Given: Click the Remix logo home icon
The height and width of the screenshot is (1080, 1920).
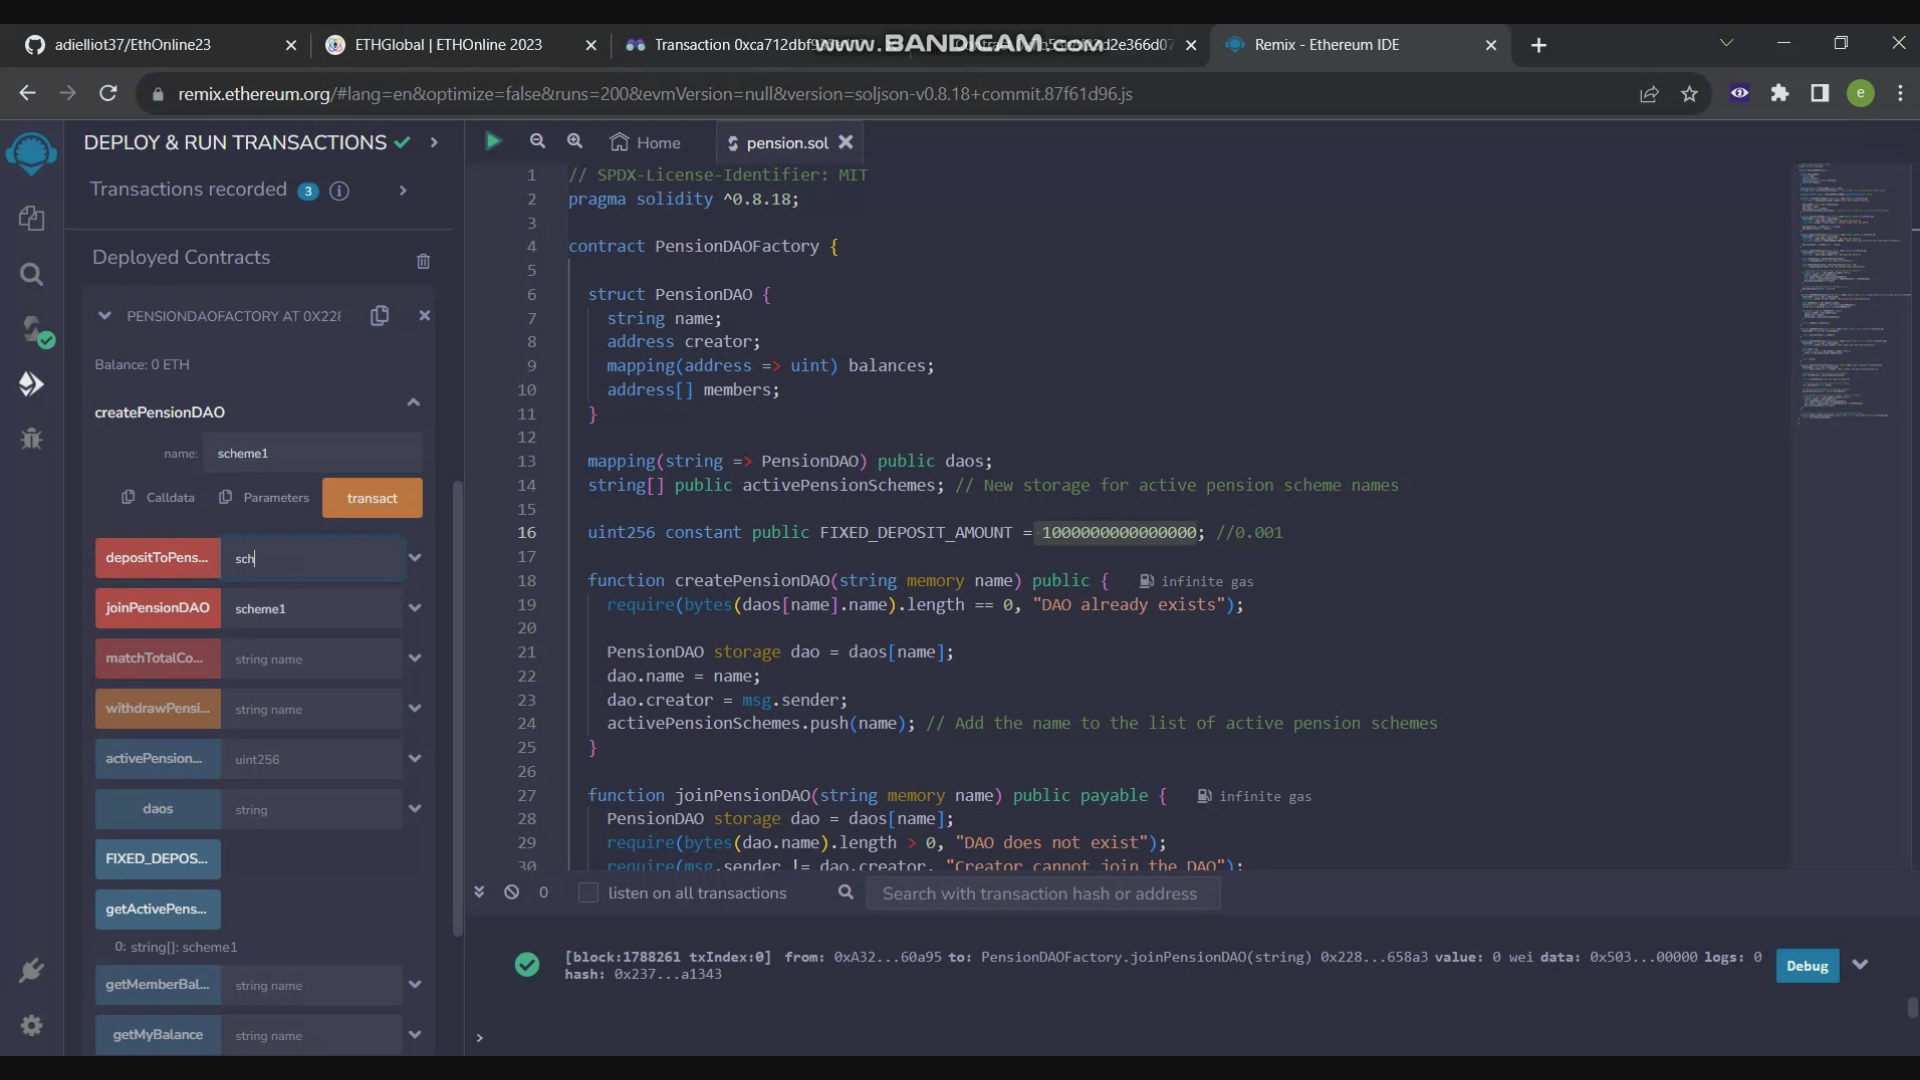Looking at the screenshot, I should coord(31,154).
